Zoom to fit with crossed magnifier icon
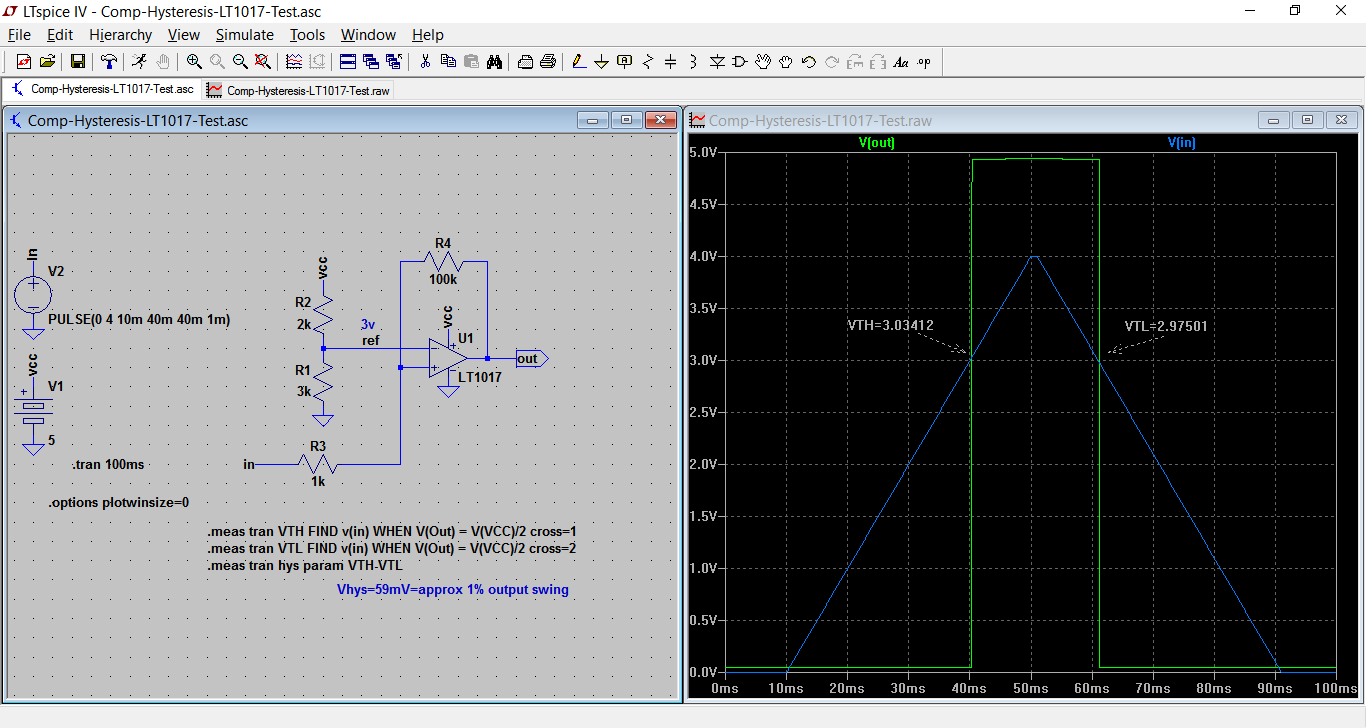This screenshot has width=1366, height=728. [x=263, y=62]
